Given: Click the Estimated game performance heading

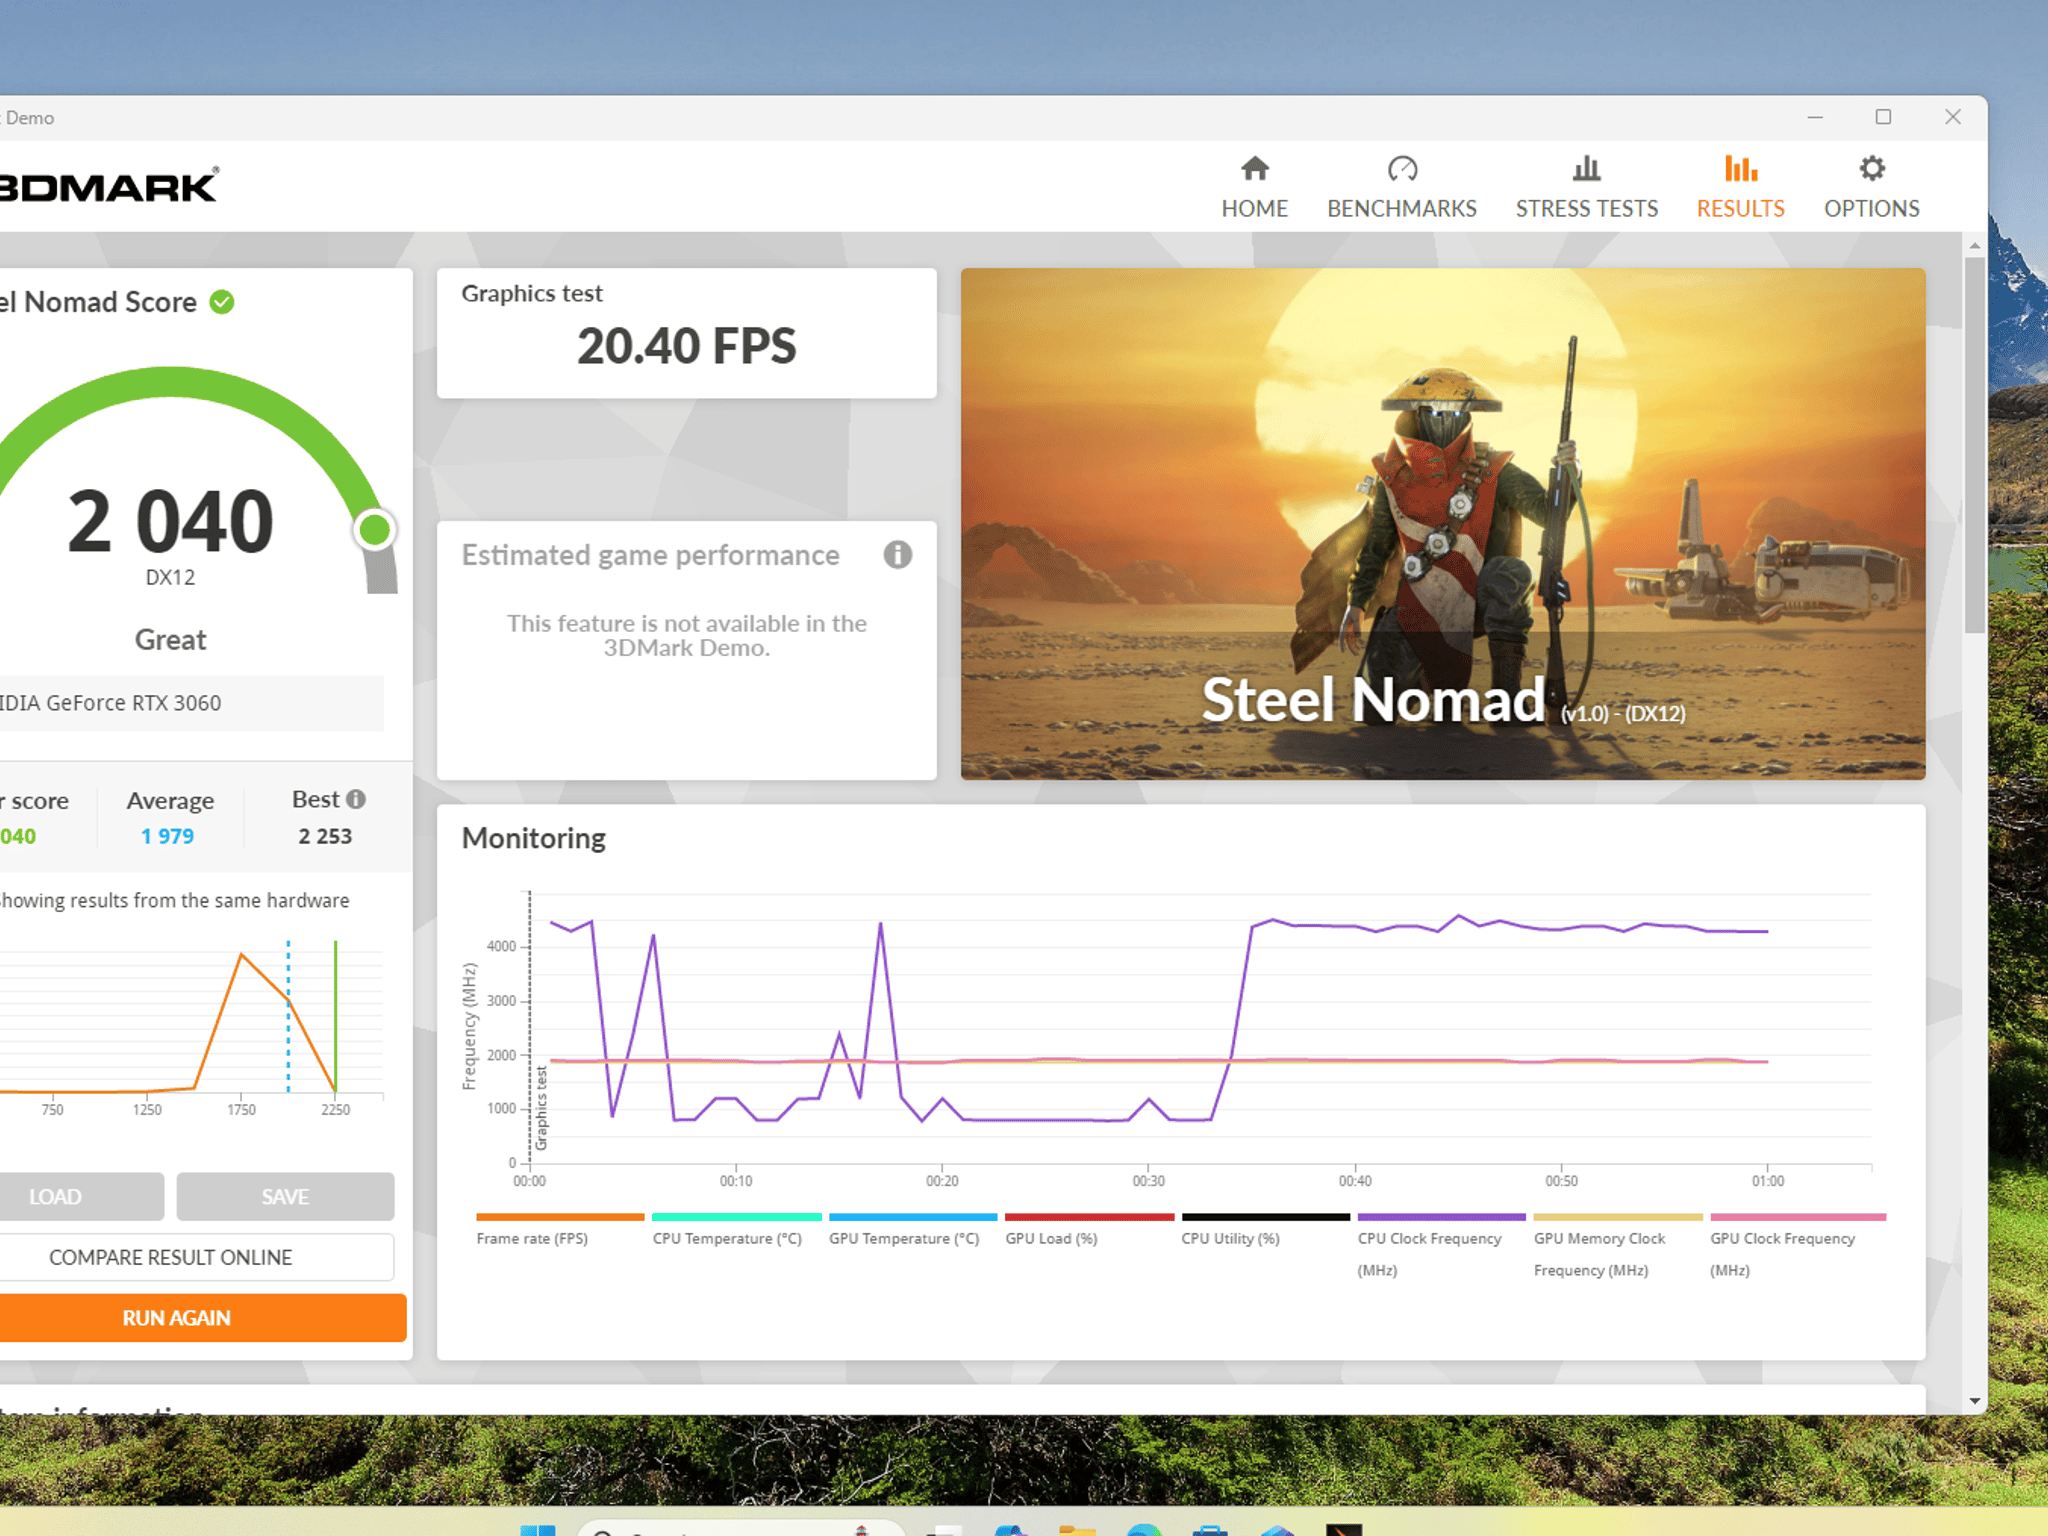Looking at the screenshot, I should [650, 555].
